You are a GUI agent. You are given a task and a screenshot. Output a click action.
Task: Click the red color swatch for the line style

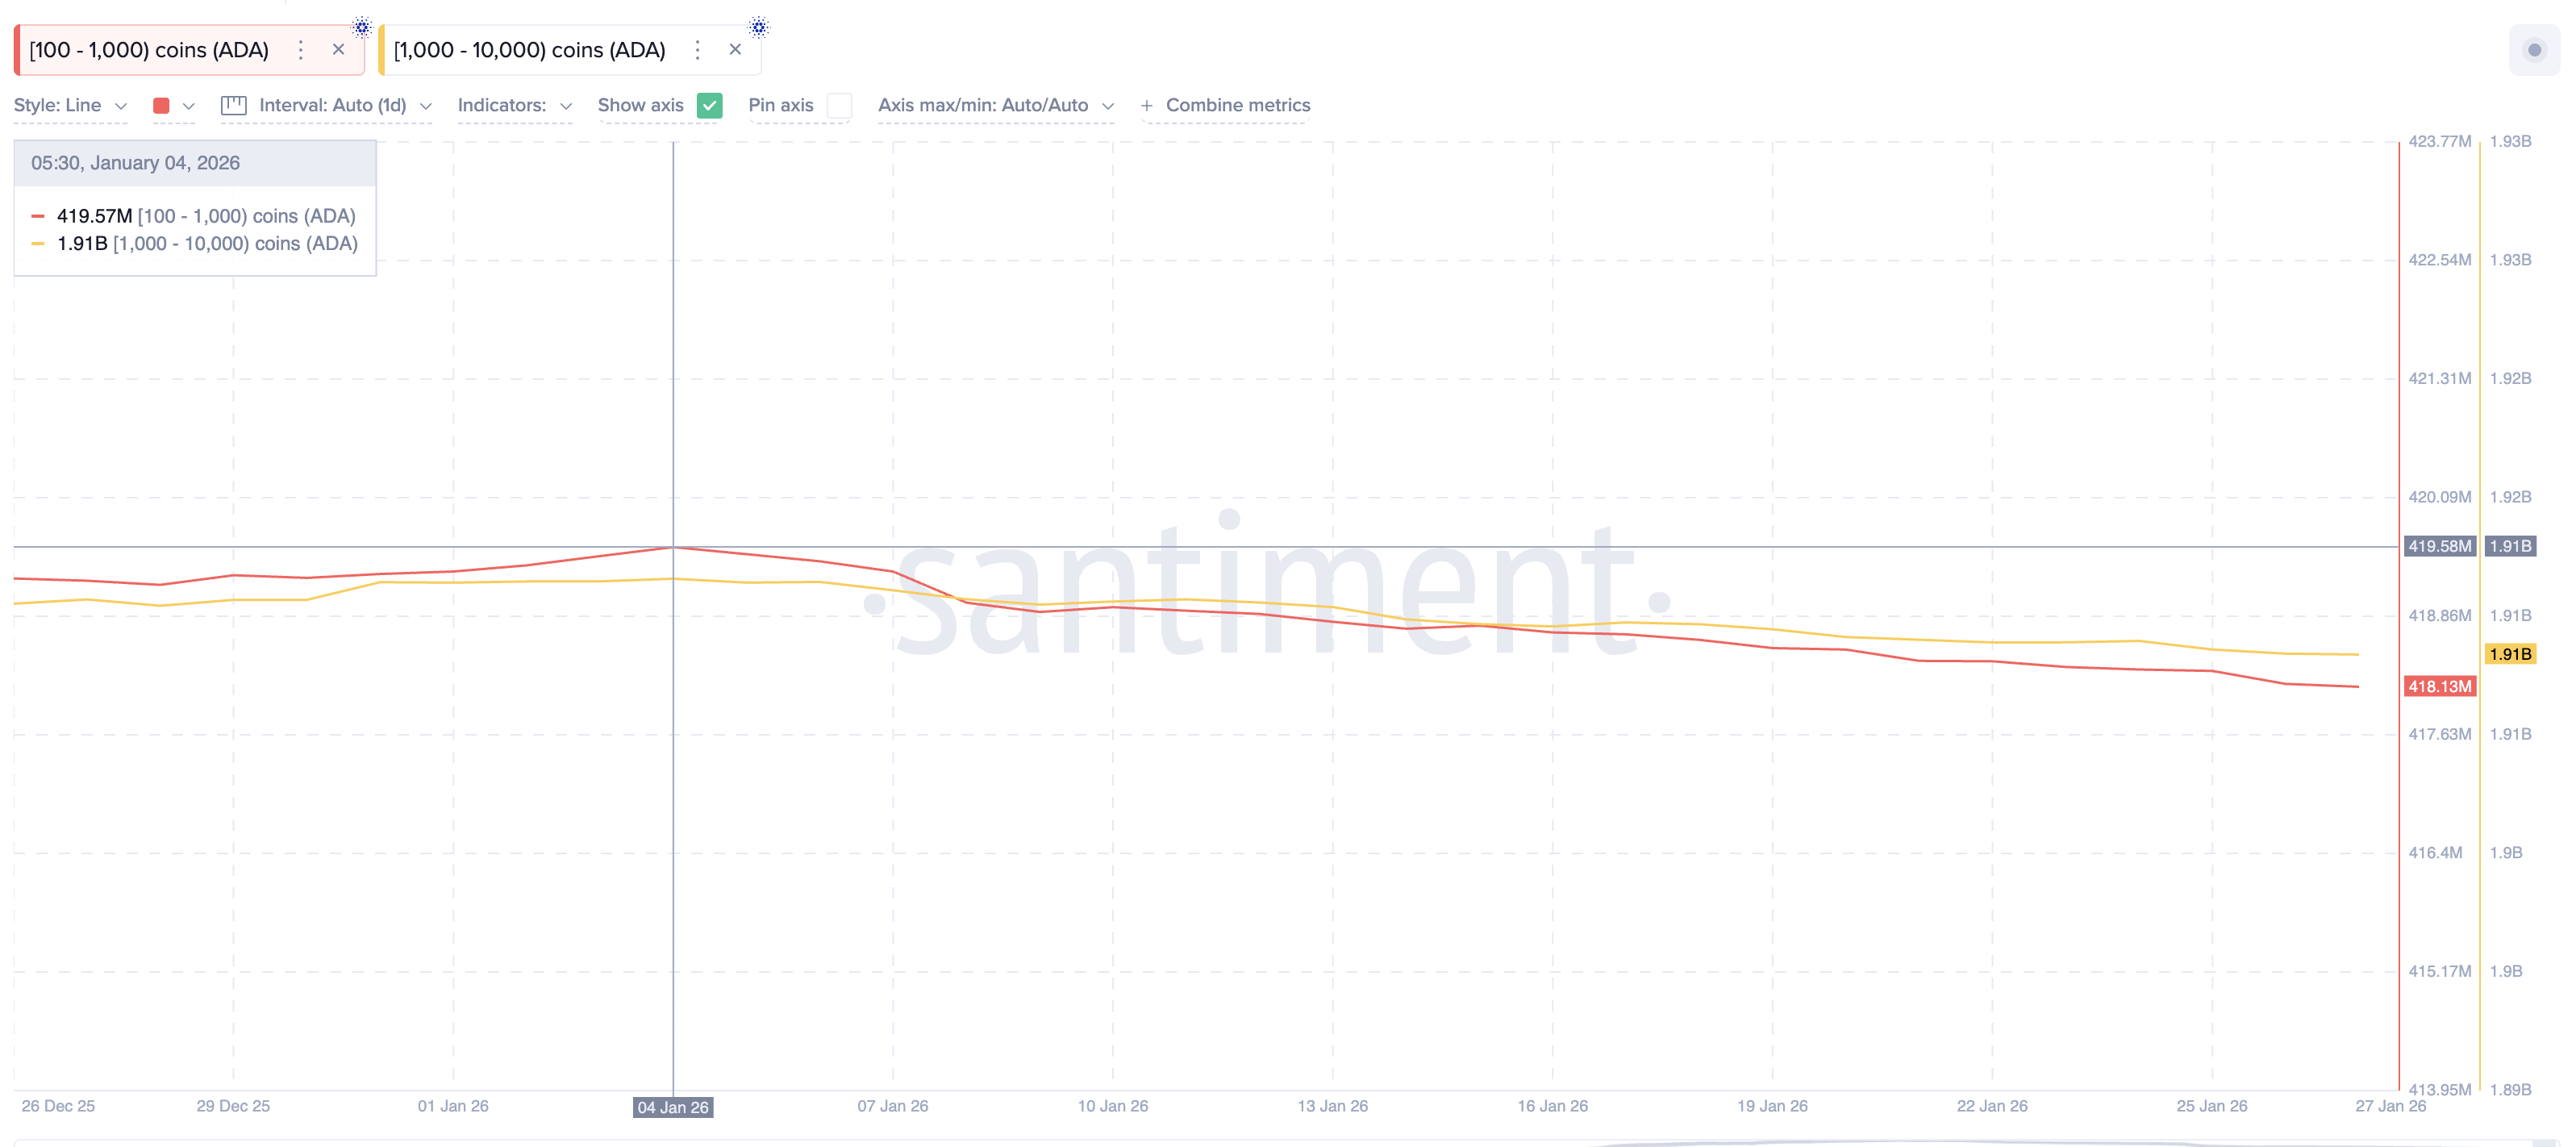pyautogui.click(x=163, y=105)
